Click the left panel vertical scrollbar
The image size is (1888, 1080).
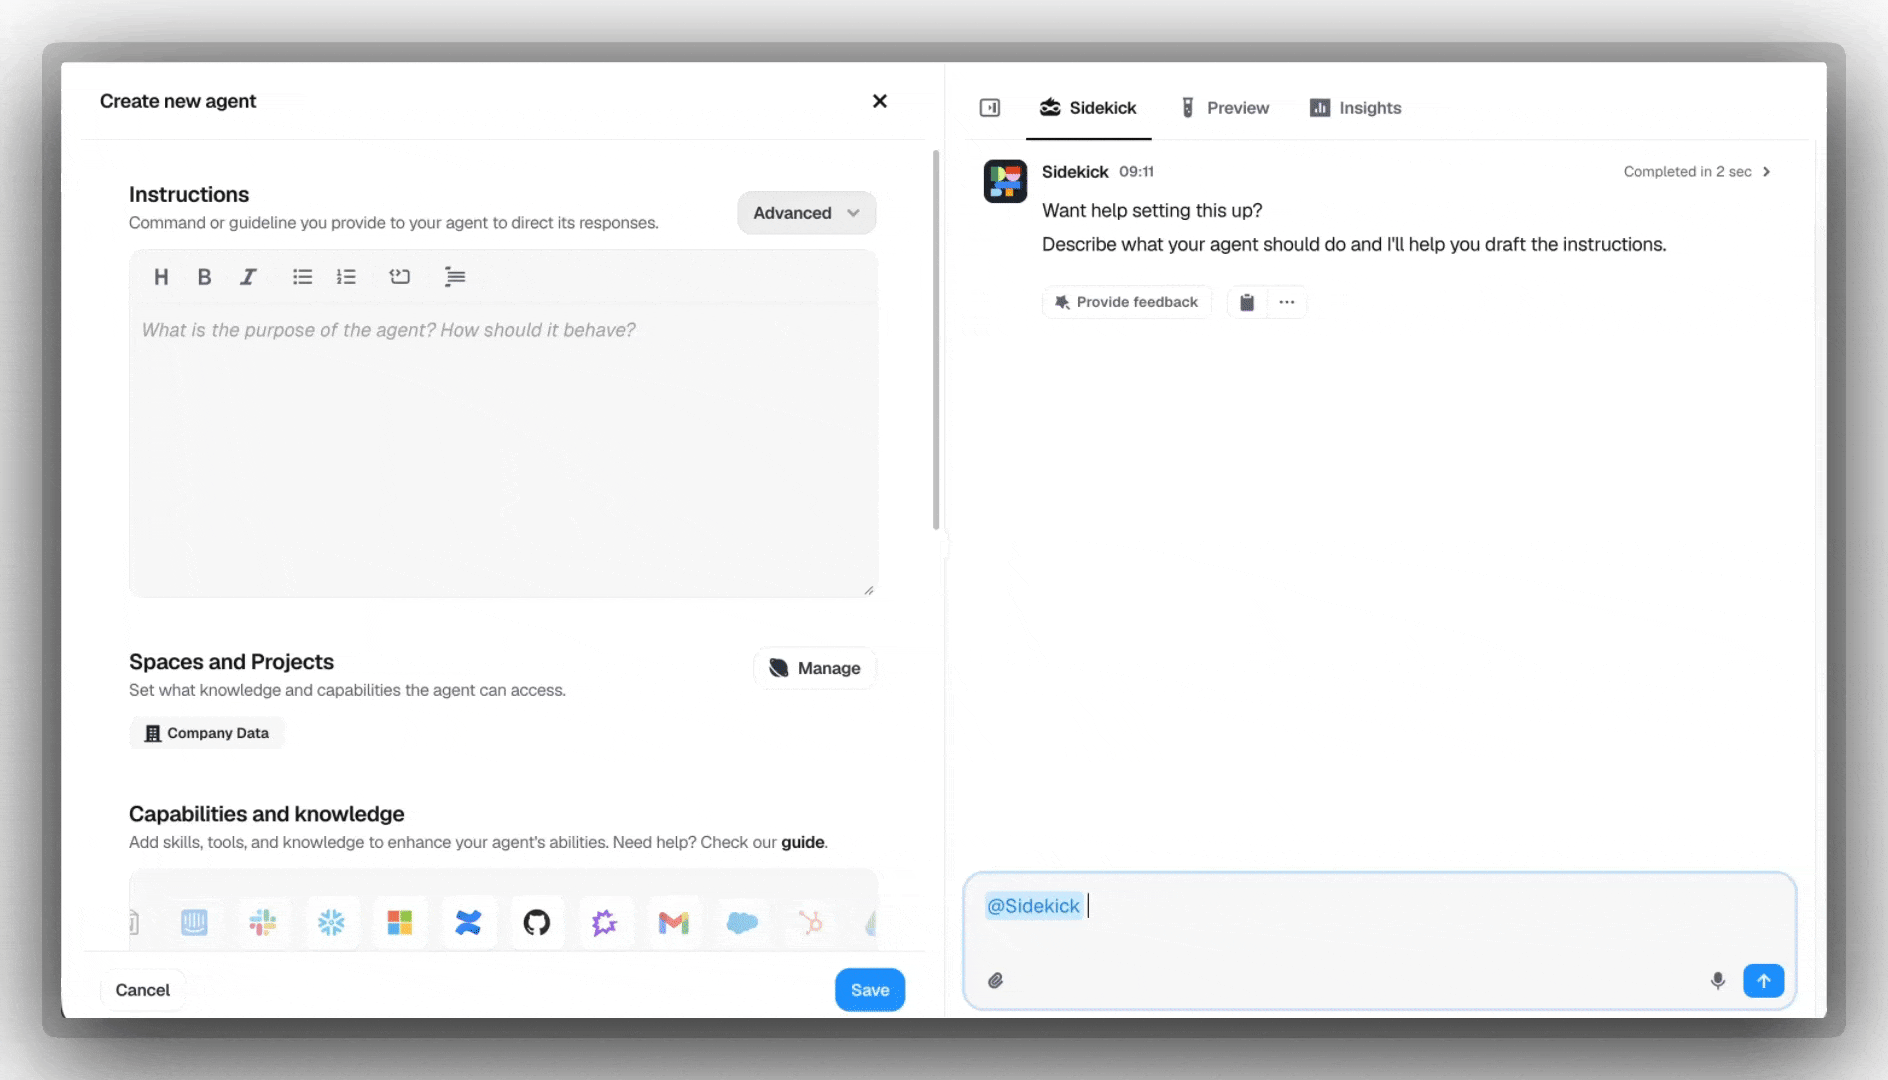936,340
